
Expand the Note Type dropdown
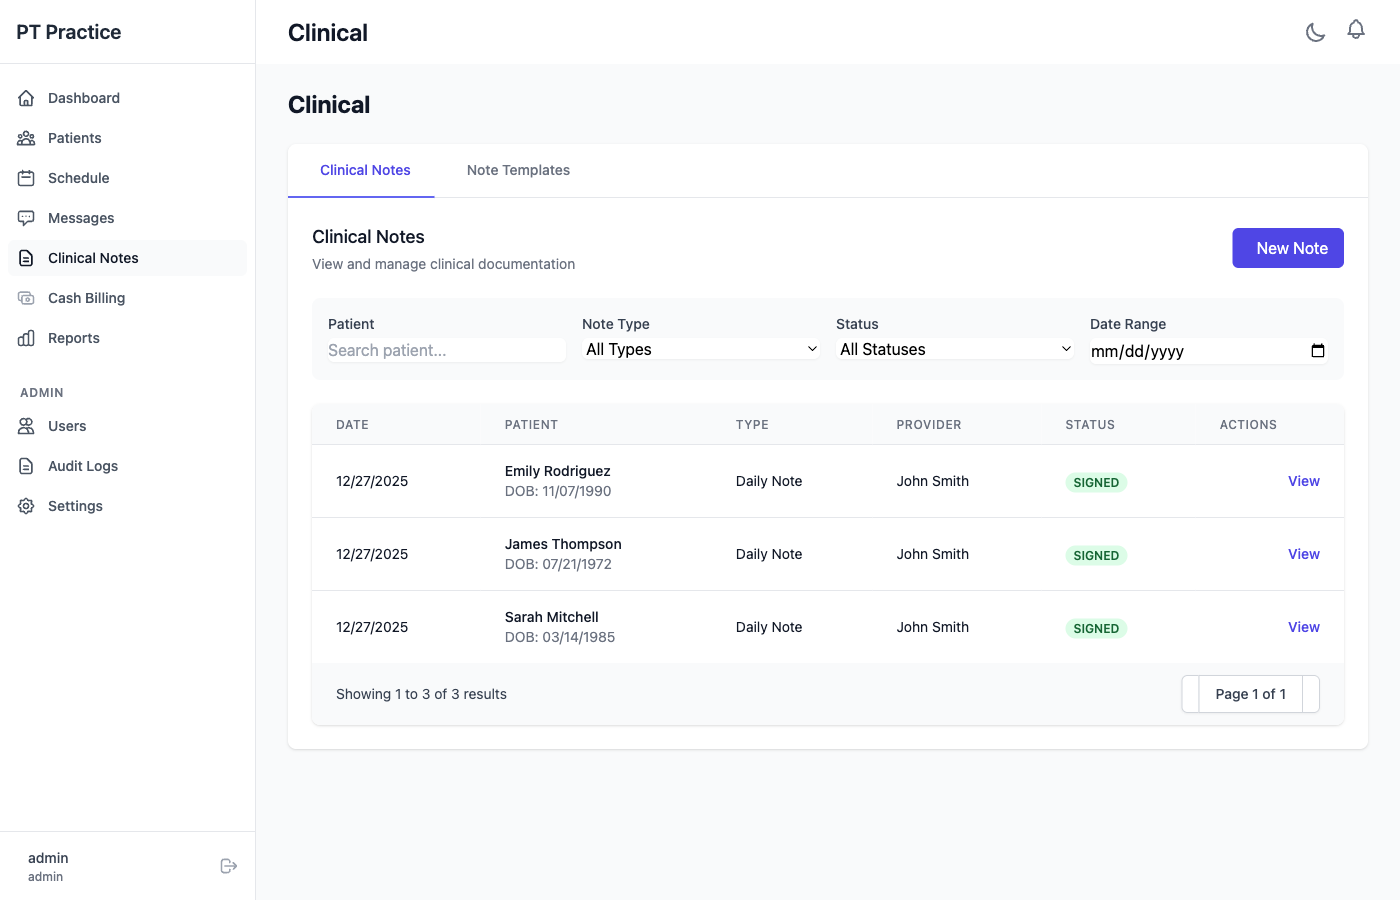point(701,349)
